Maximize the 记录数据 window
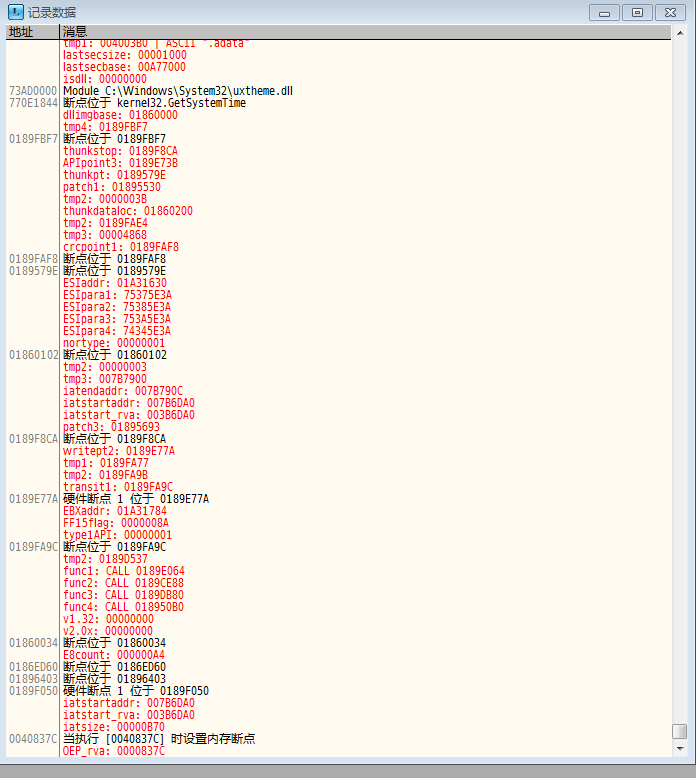 coord(637,13)
